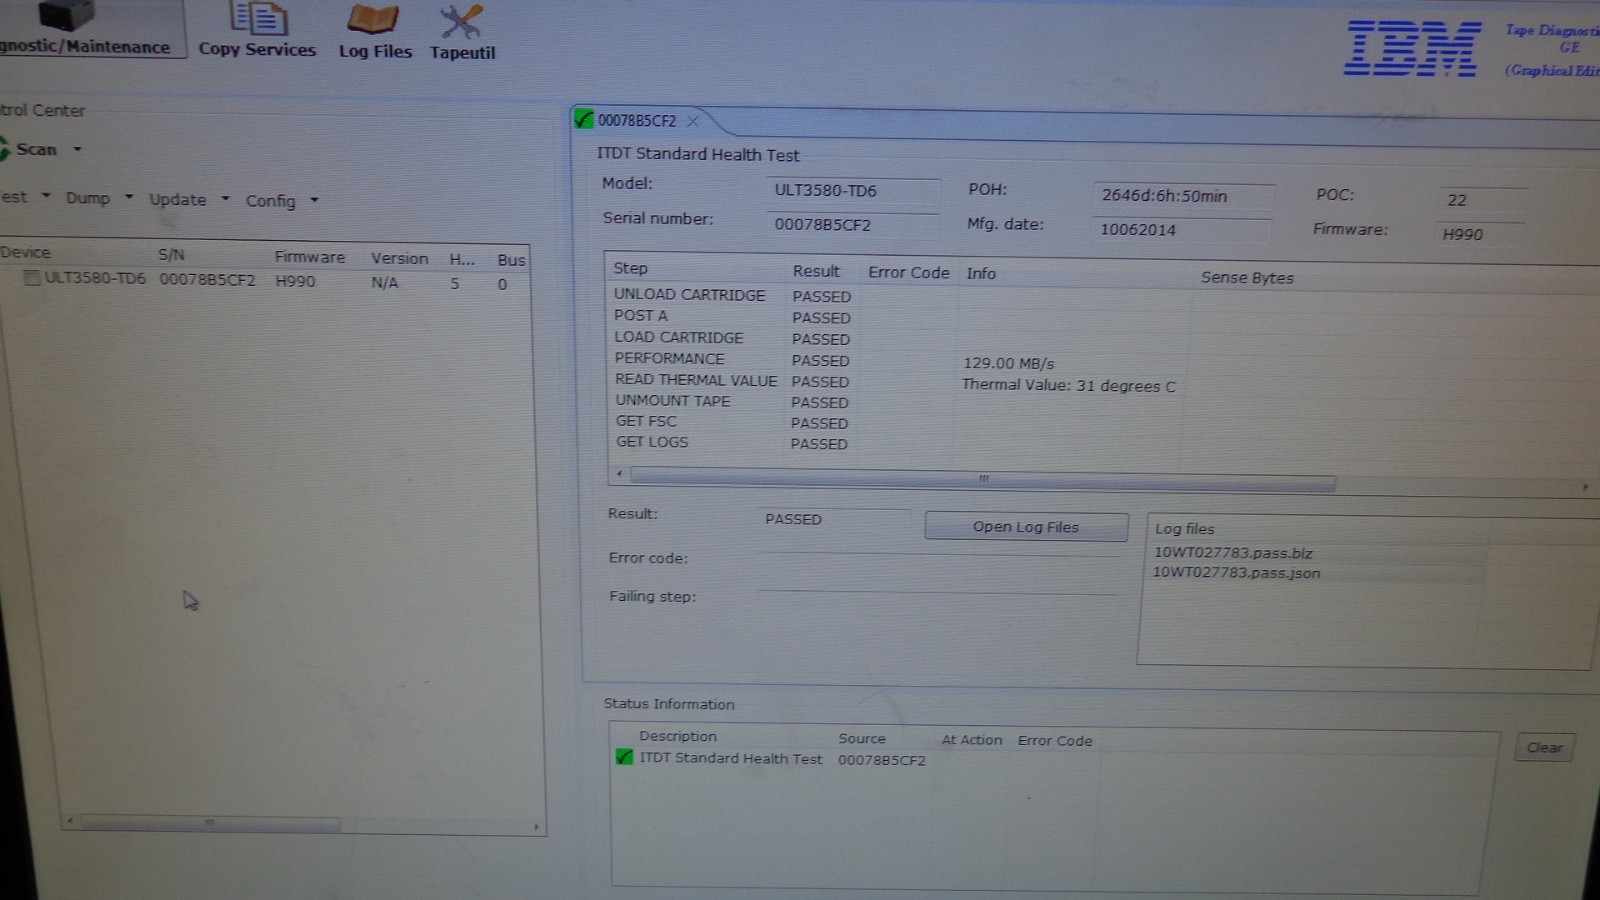Click the At Action column header
The width and height of the screenshot is (1600, 900).
[971, 740]
